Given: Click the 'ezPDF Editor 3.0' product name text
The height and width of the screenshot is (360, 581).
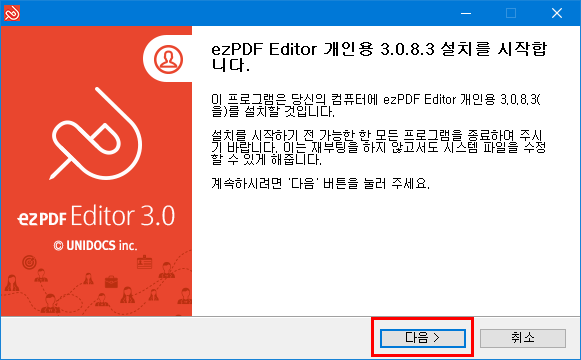Looking at the screenshot, I should point(96,216).
